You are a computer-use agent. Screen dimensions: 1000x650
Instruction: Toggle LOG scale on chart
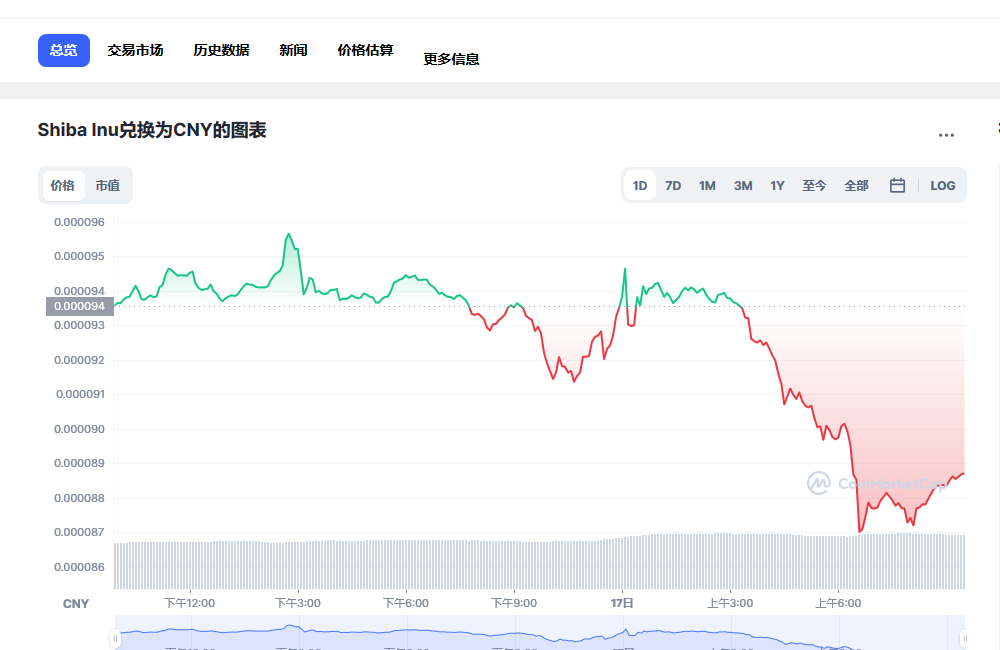click(943, 186)
